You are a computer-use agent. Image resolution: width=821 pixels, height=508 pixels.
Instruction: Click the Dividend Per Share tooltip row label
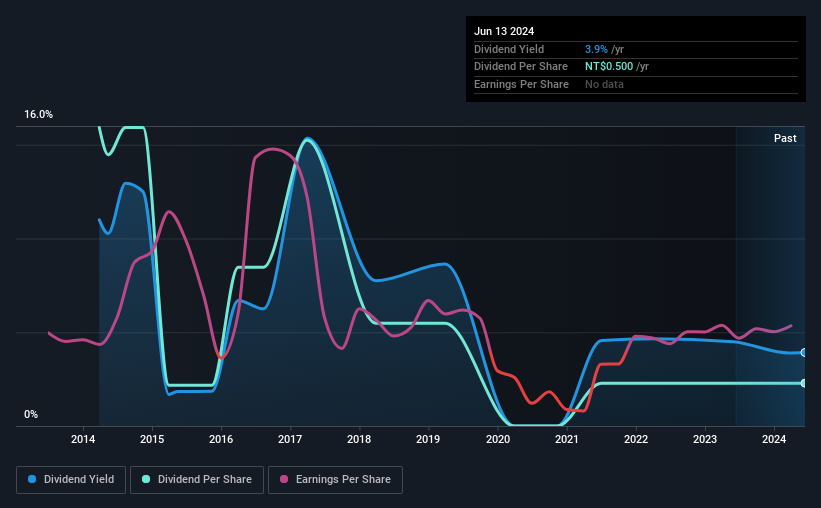point(520,67)
